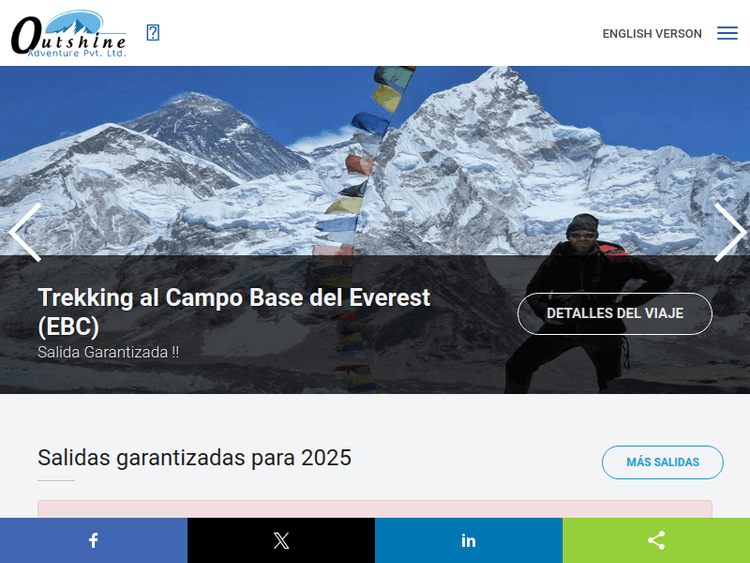Go to previous slide with left arrow
750x563 pixels.
(x=25, y=232)
